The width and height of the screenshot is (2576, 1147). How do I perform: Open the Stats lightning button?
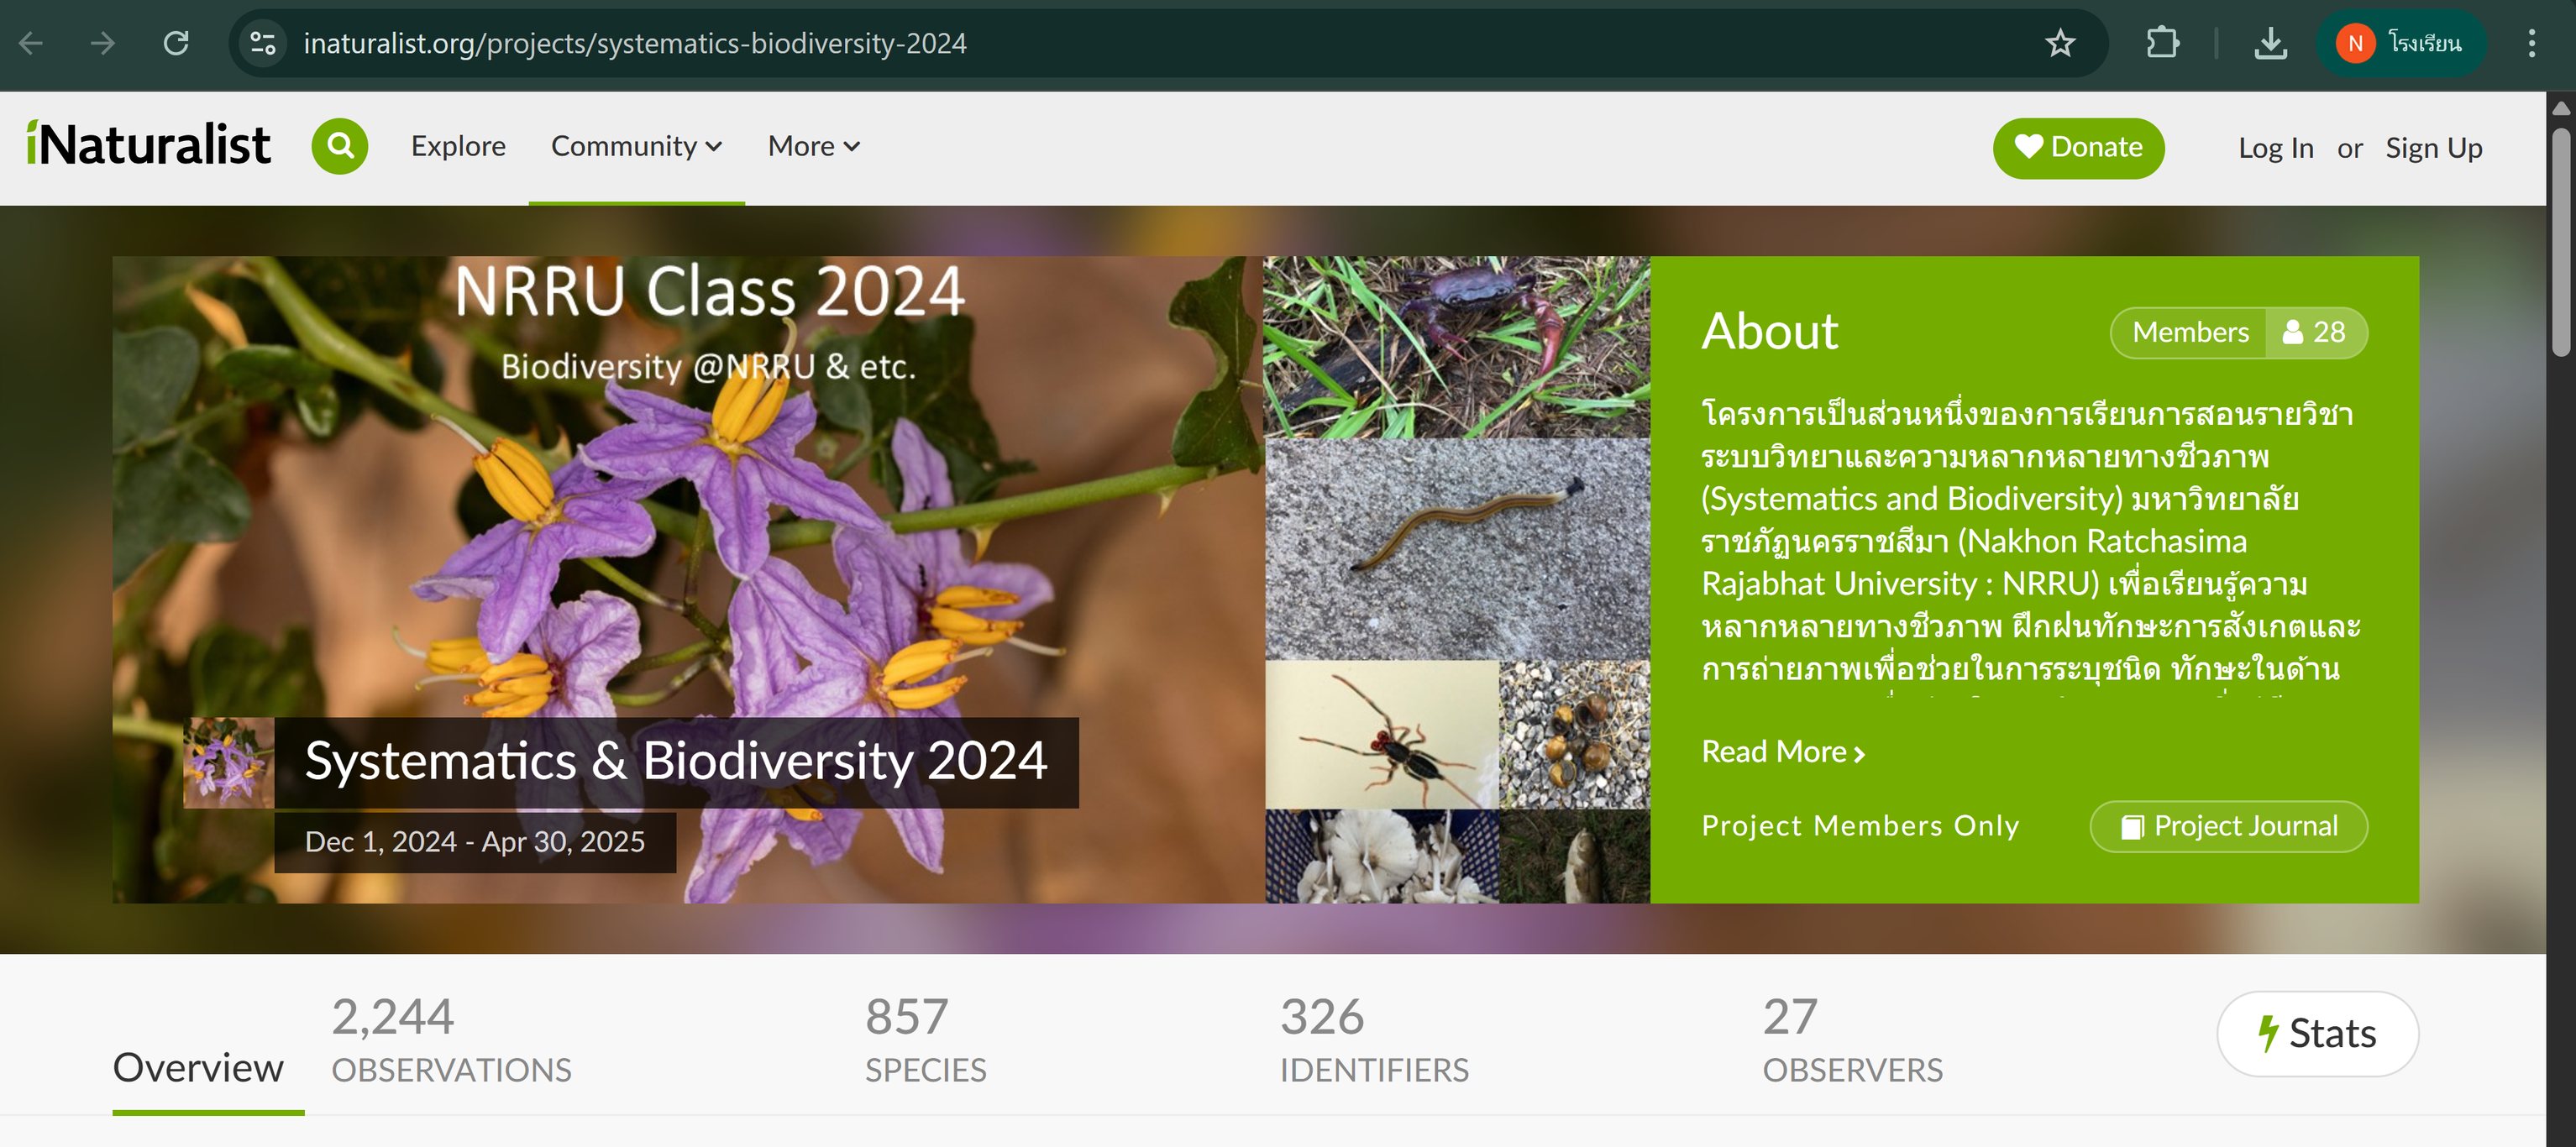click(2317, 1034)
